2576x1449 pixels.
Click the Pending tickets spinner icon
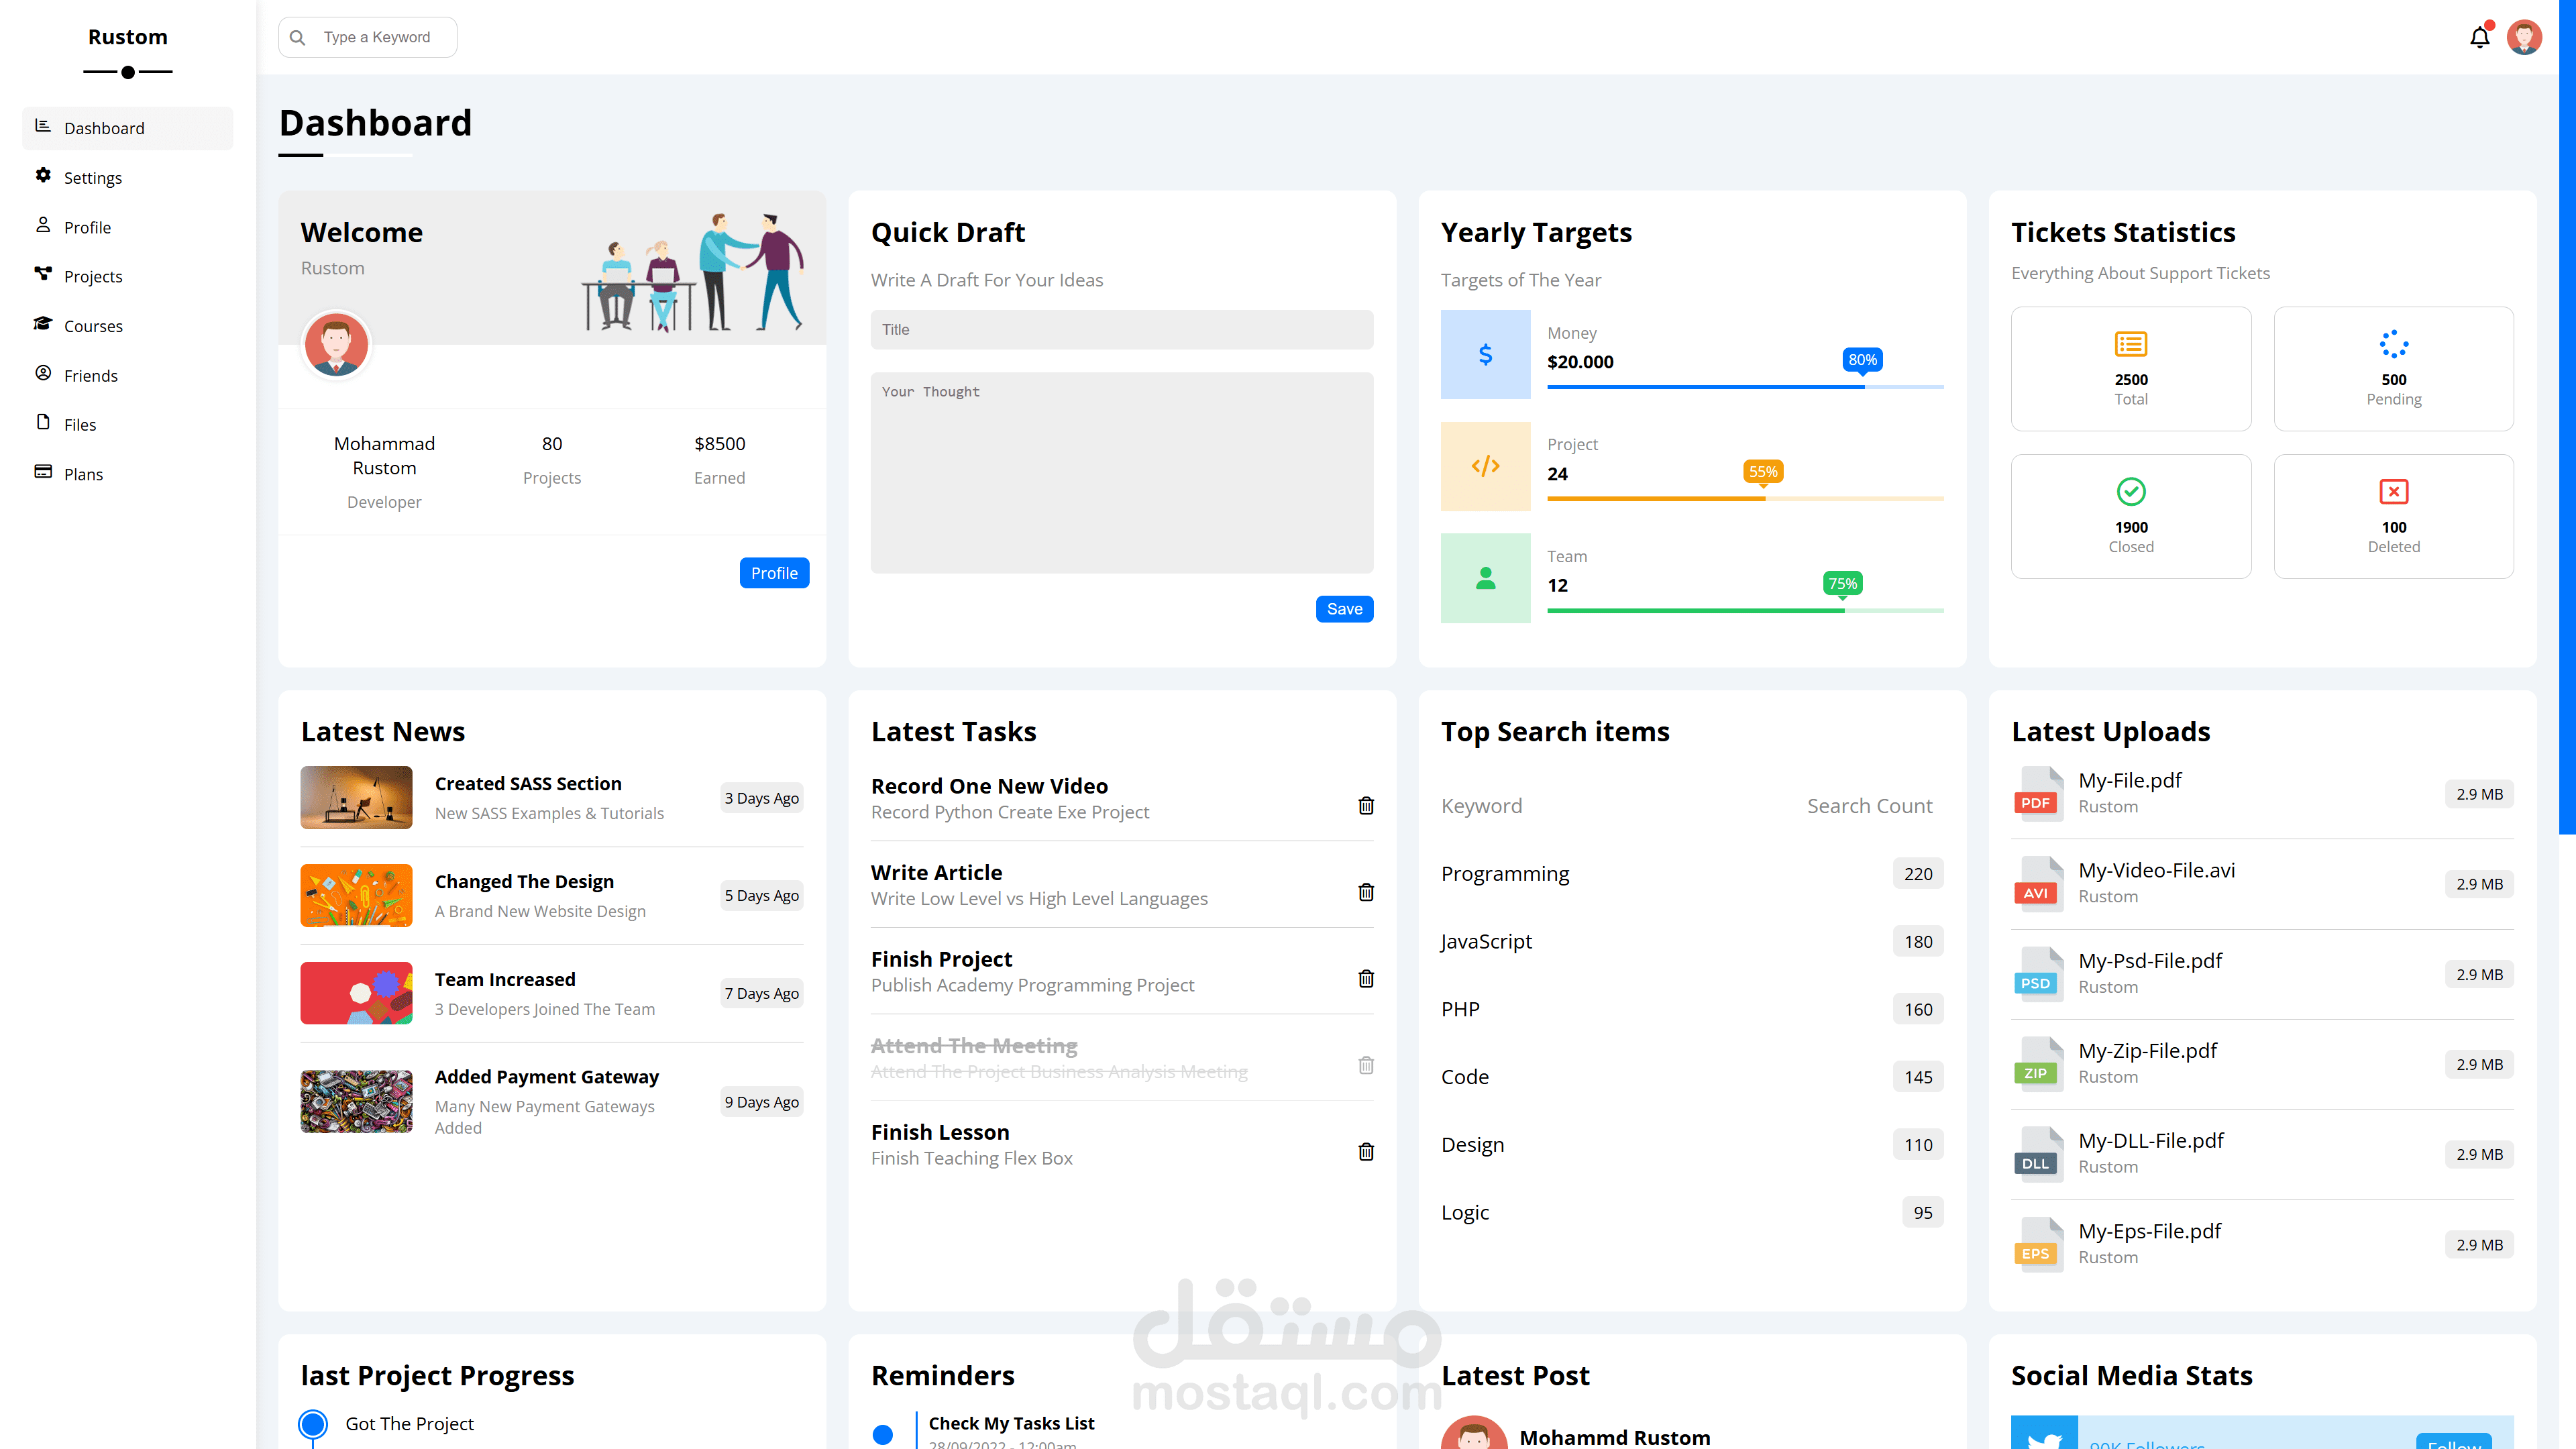[2393, 344]
